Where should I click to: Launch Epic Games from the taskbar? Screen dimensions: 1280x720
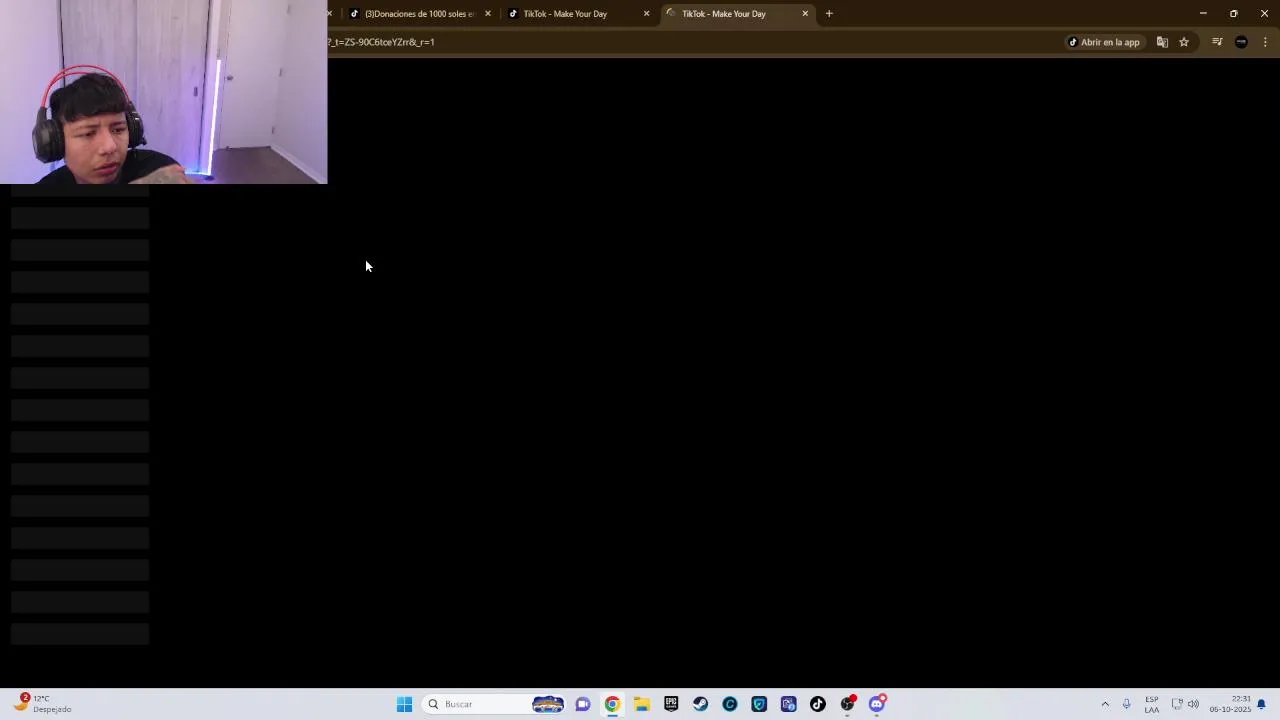pos(671,704)
